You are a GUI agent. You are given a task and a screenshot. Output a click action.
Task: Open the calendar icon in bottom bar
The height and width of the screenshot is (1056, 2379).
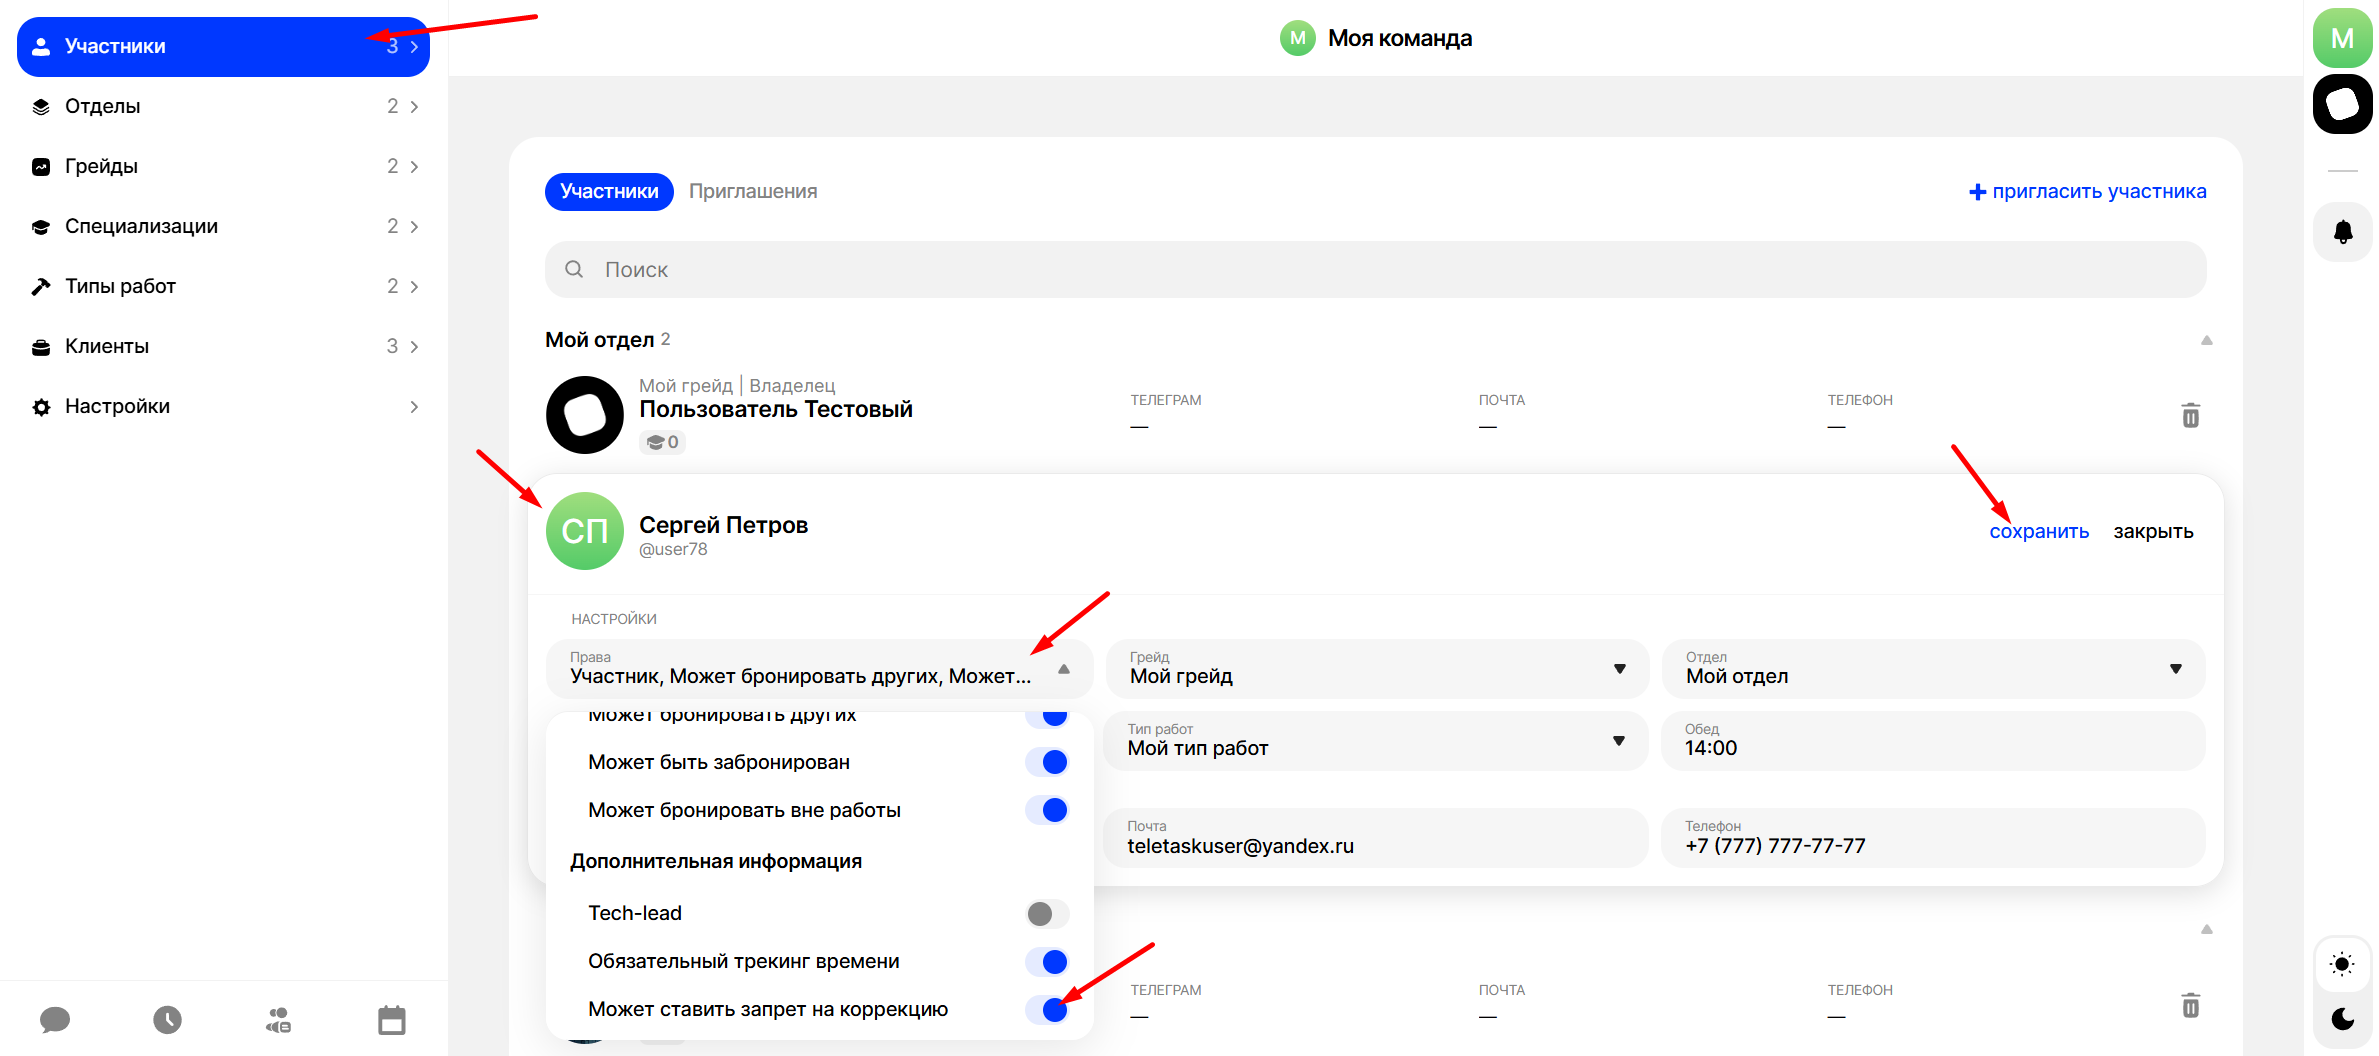click(x=392, y=1020)
